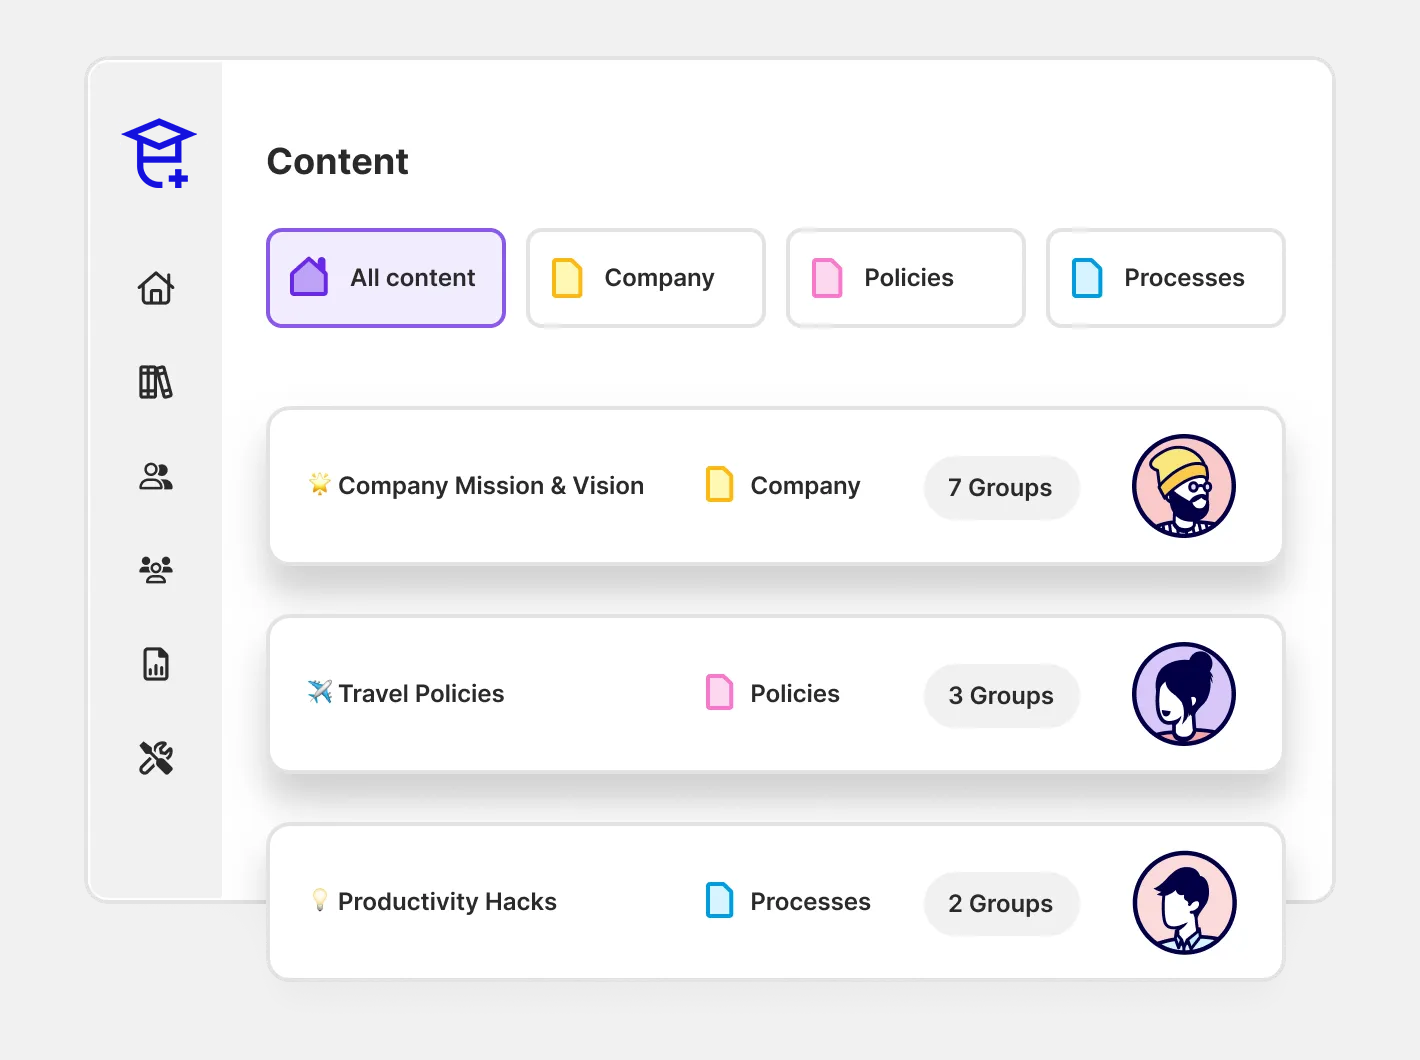Switch to the Processes filter tab

point(1166,278)
